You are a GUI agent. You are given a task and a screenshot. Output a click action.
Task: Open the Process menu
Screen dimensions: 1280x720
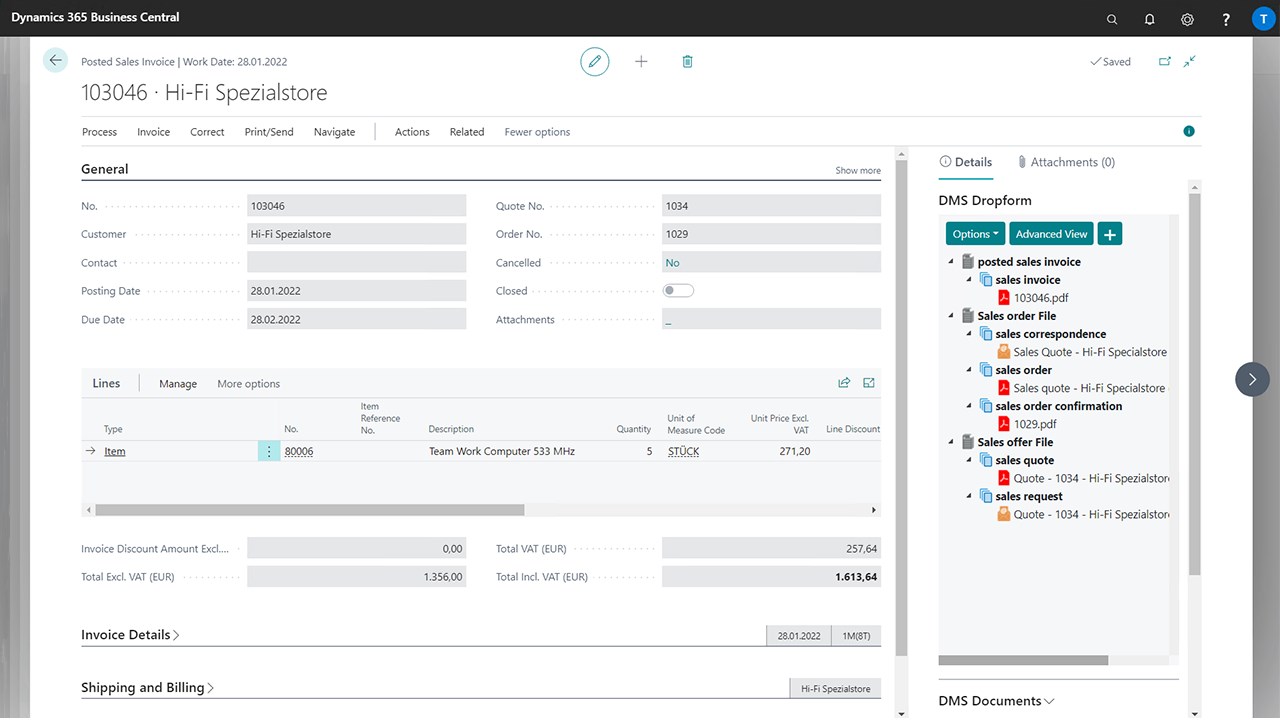pos(99,132)
